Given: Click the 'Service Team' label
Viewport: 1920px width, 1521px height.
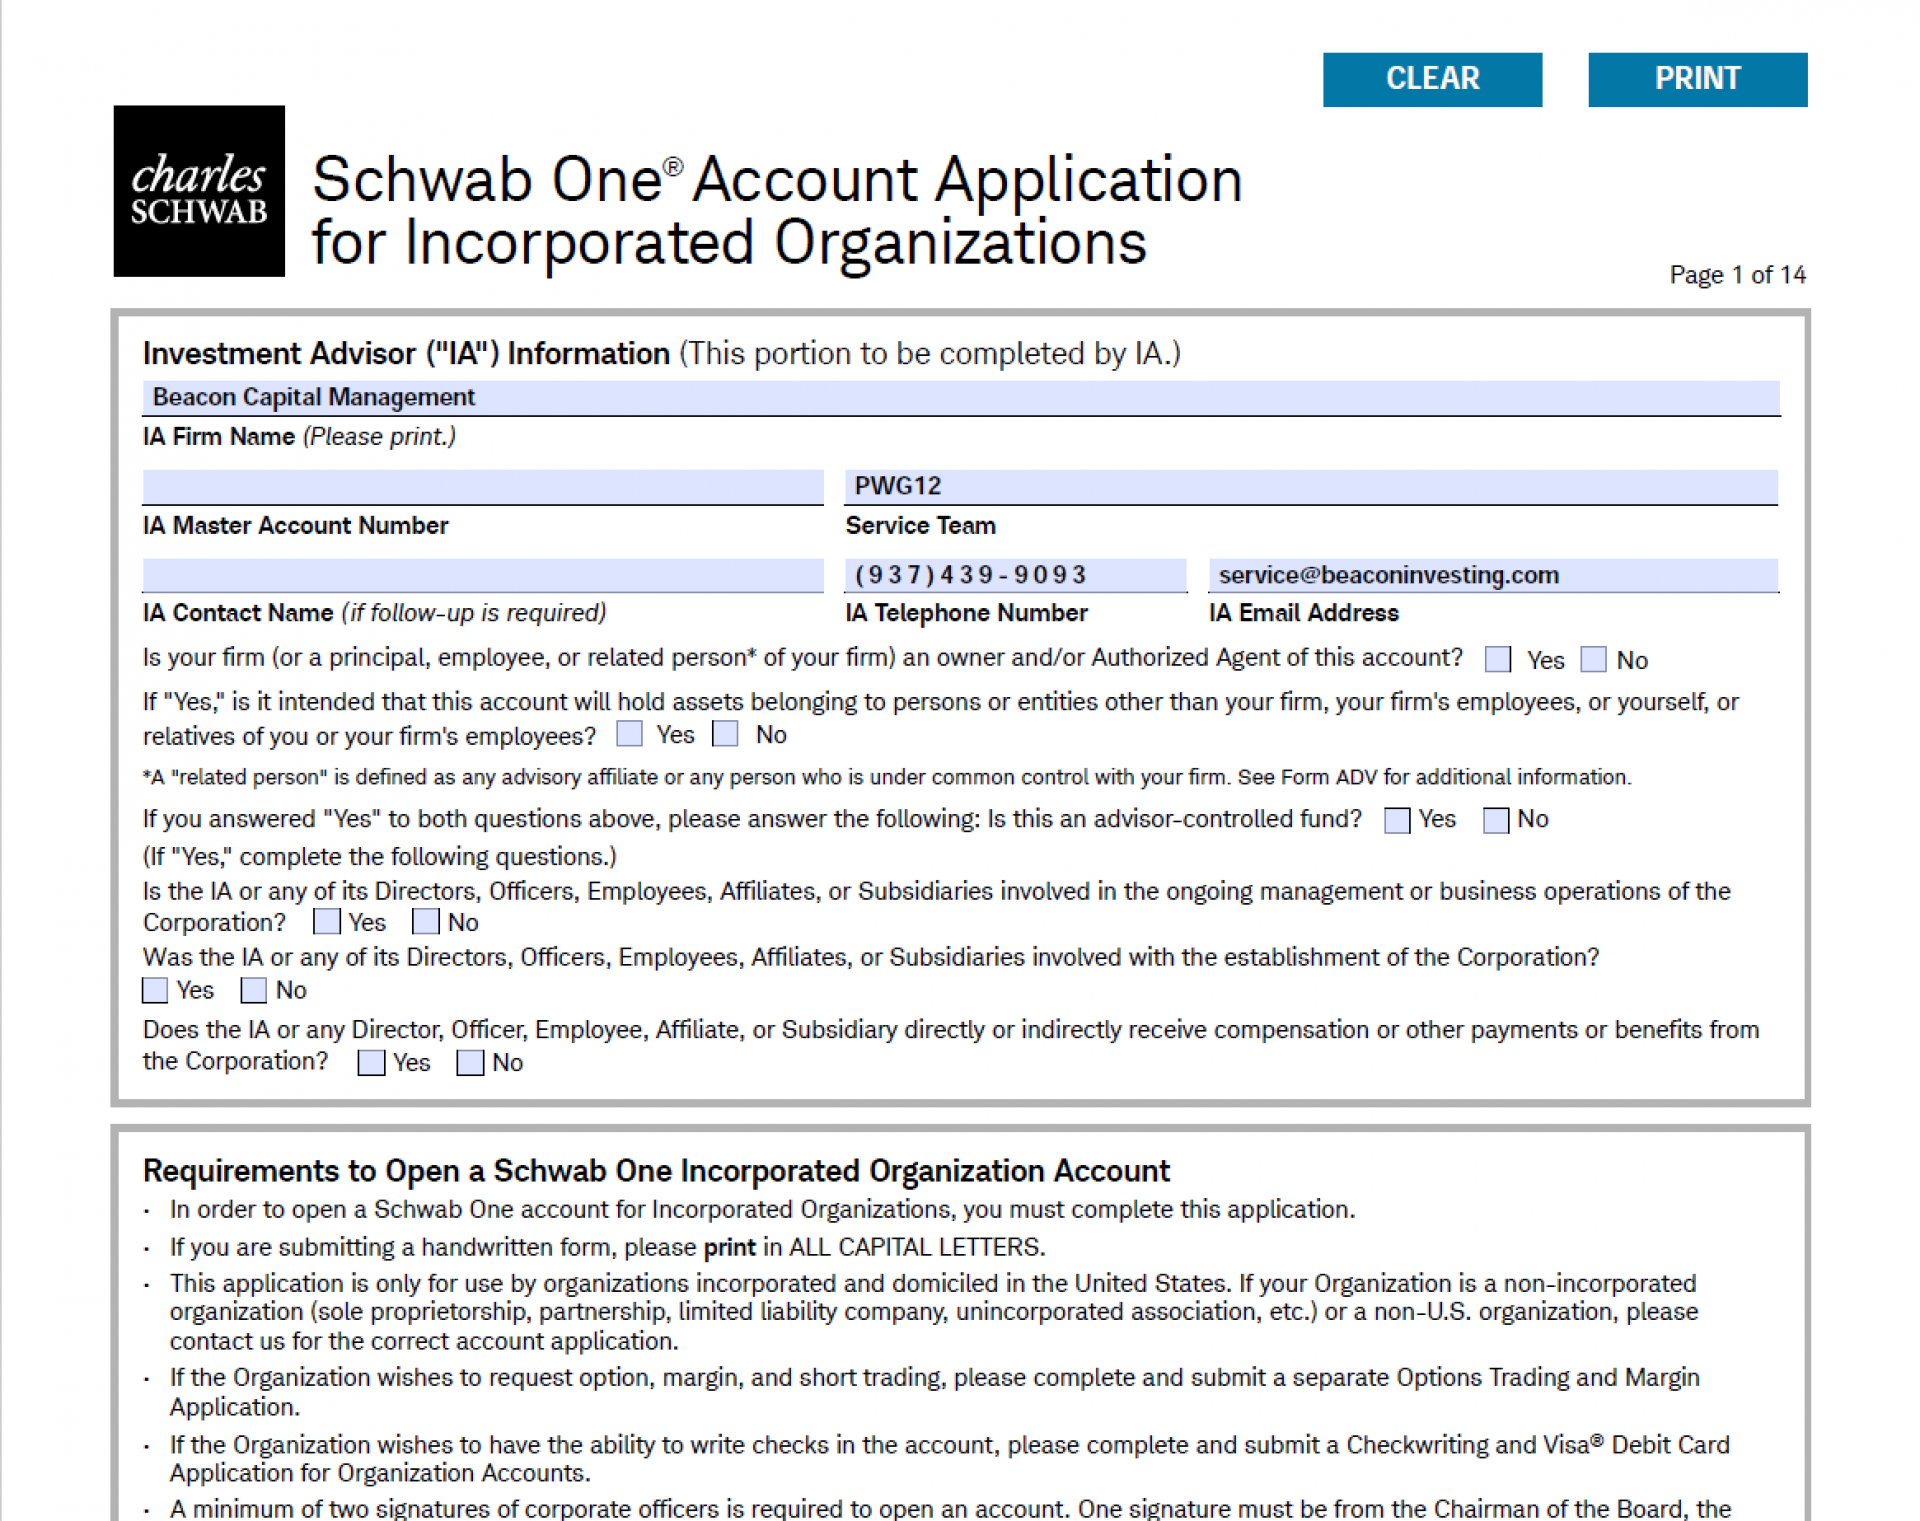Looking at the screenshot, I should pyautogui.click(x=920, y=526).
